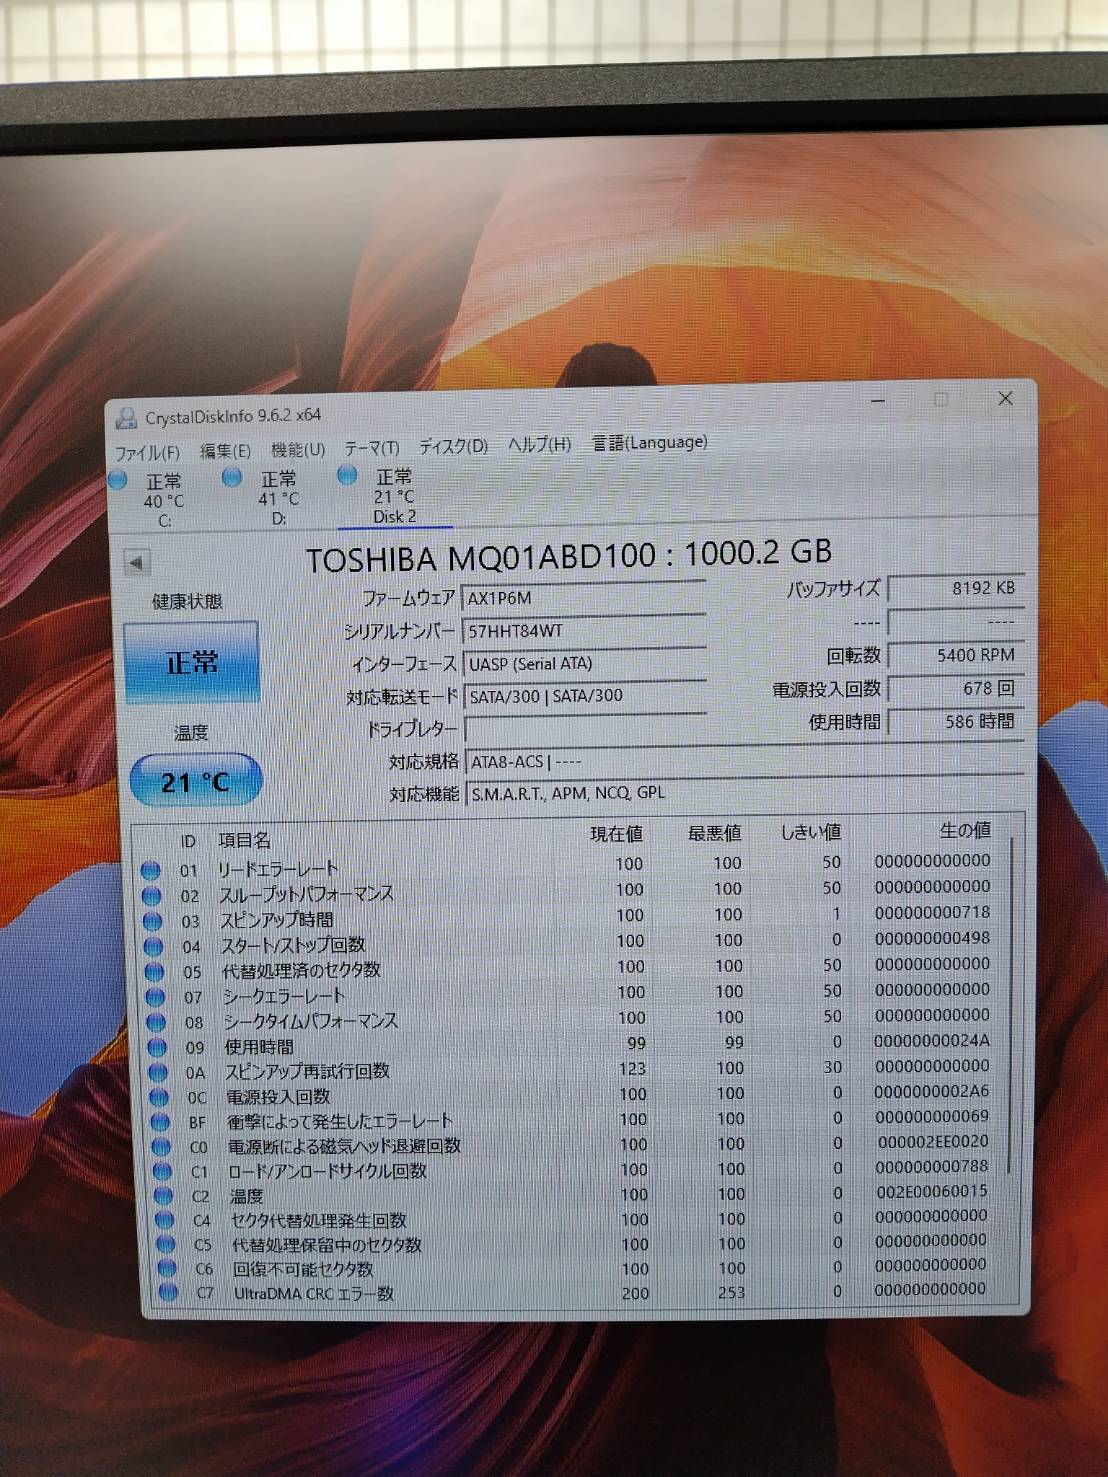Click the status dot for ID 04 スタート/ストップ回数
The height and width of the screenshot is (1477, 1108).
click(x=153, y=946)
